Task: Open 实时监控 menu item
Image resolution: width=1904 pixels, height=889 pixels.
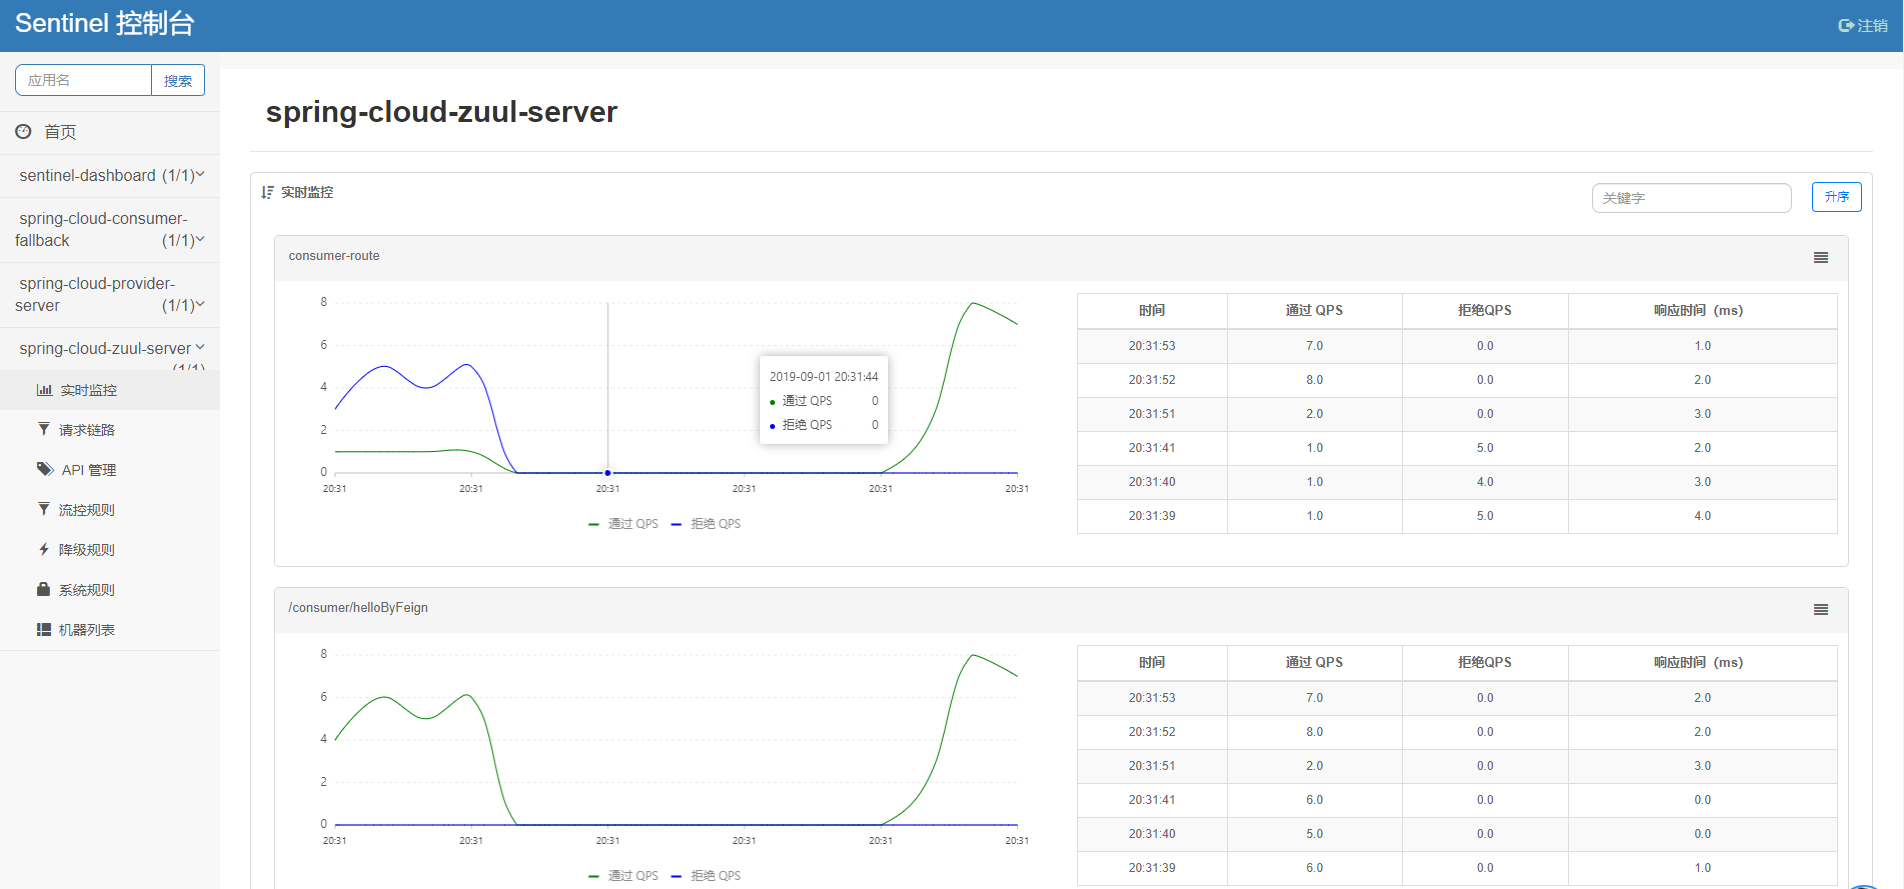Action: [x=110, y=390]
